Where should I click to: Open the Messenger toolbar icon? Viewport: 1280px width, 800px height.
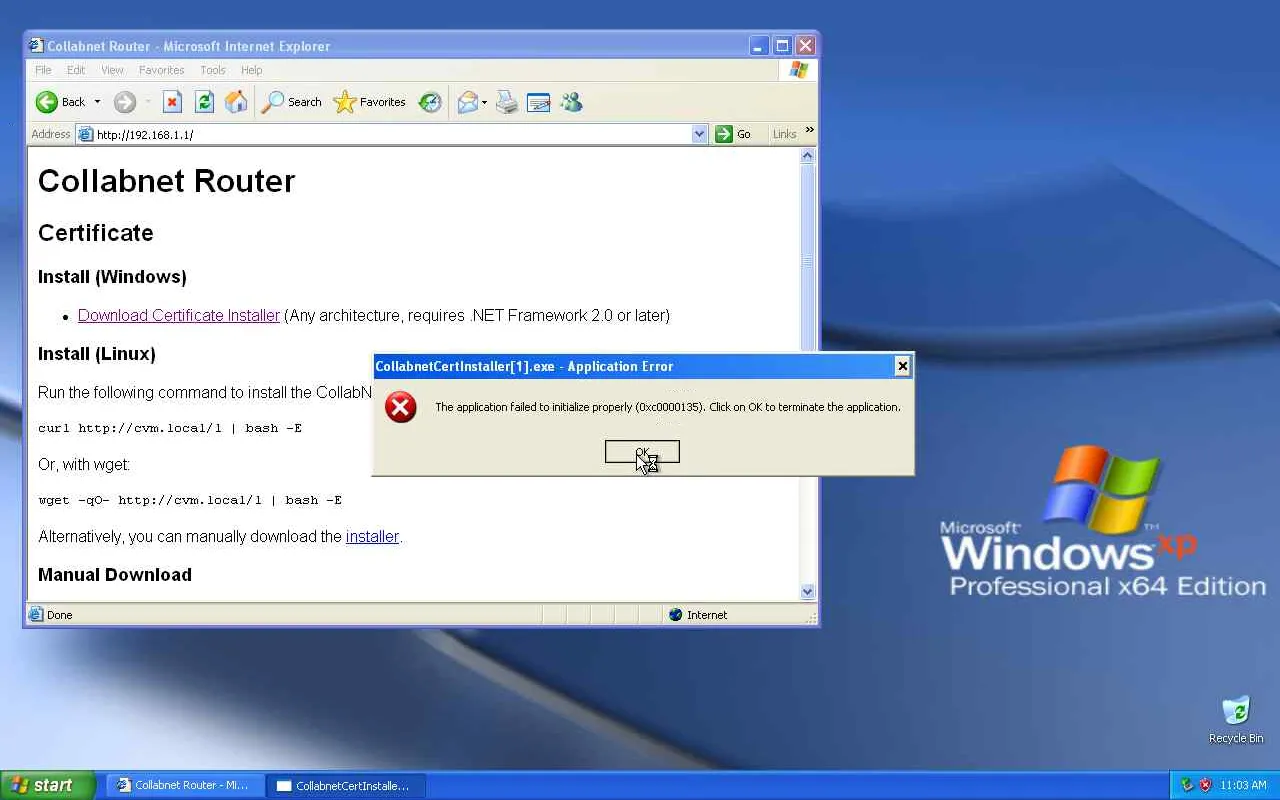[571, 102]
